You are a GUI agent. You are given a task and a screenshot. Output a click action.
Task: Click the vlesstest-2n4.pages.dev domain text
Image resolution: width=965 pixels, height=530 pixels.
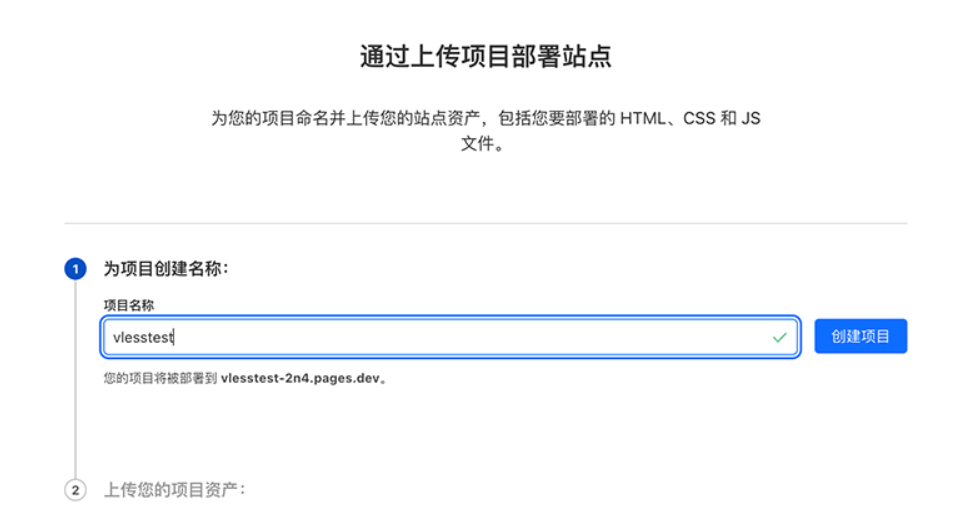302,379
